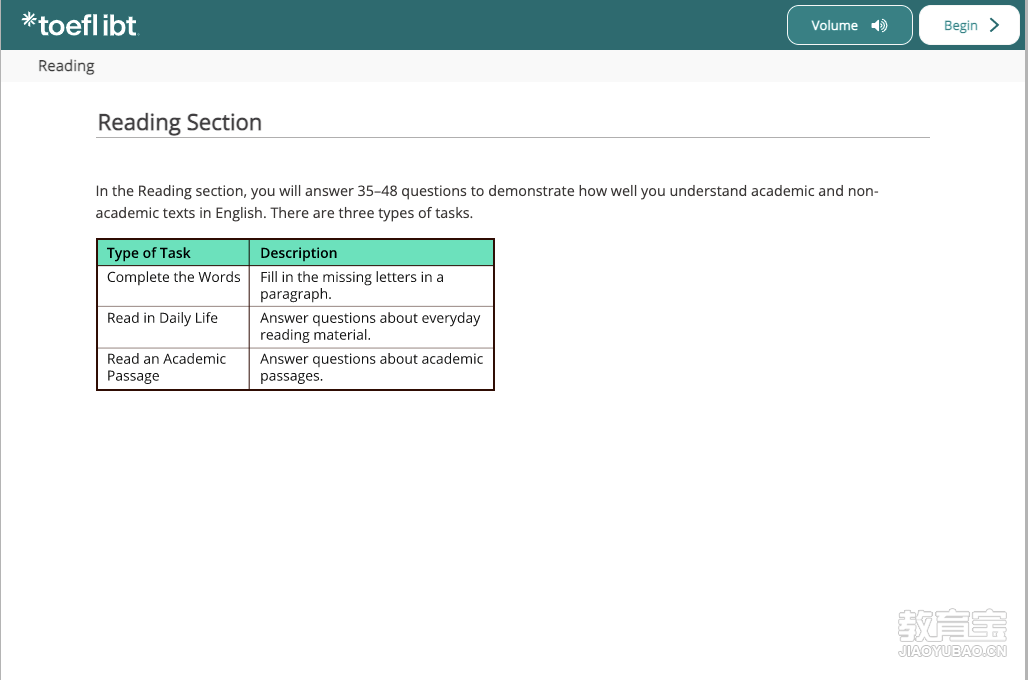
Task: Select the Reading breadcrumb label
Action: [x=66, y=66]
